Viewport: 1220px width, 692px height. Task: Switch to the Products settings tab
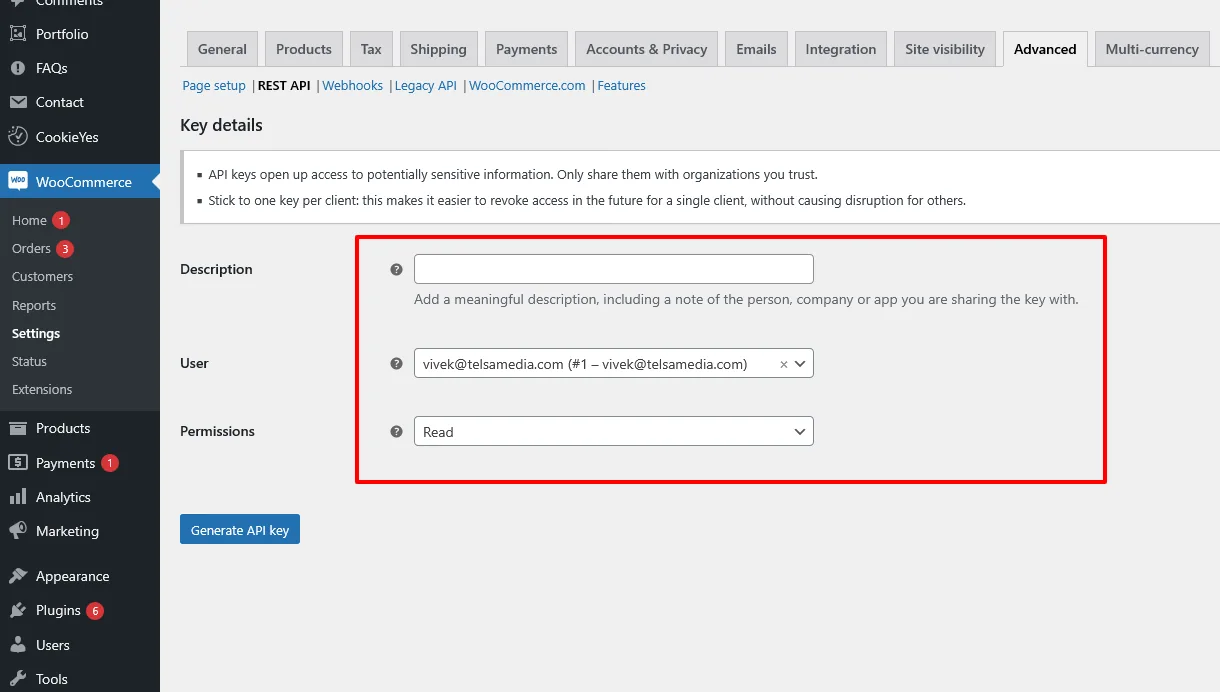click(304, 49)
